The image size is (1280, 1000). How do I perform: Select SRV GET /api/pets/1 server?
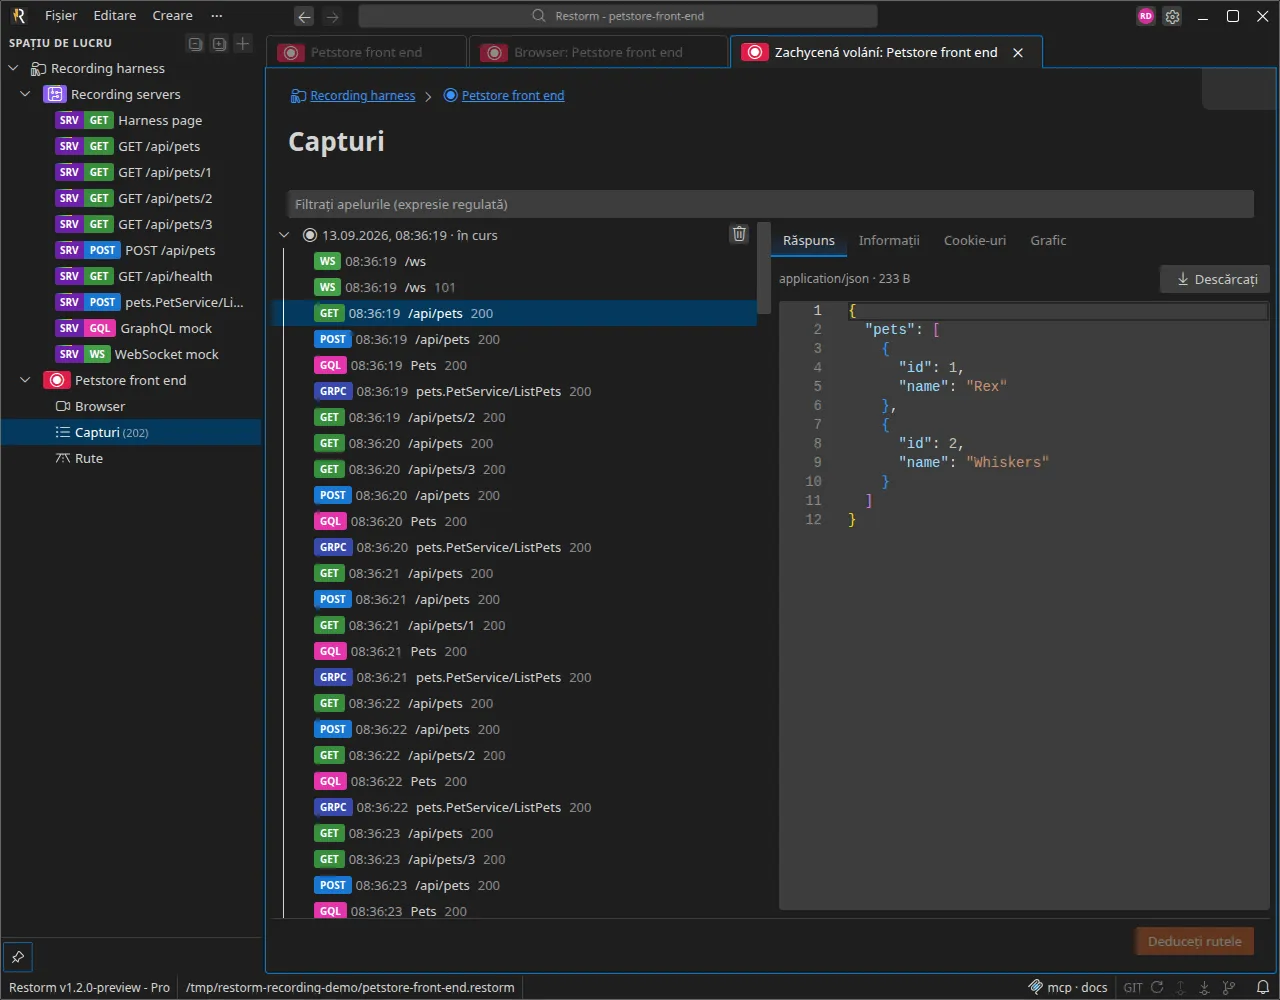(131, 173)
